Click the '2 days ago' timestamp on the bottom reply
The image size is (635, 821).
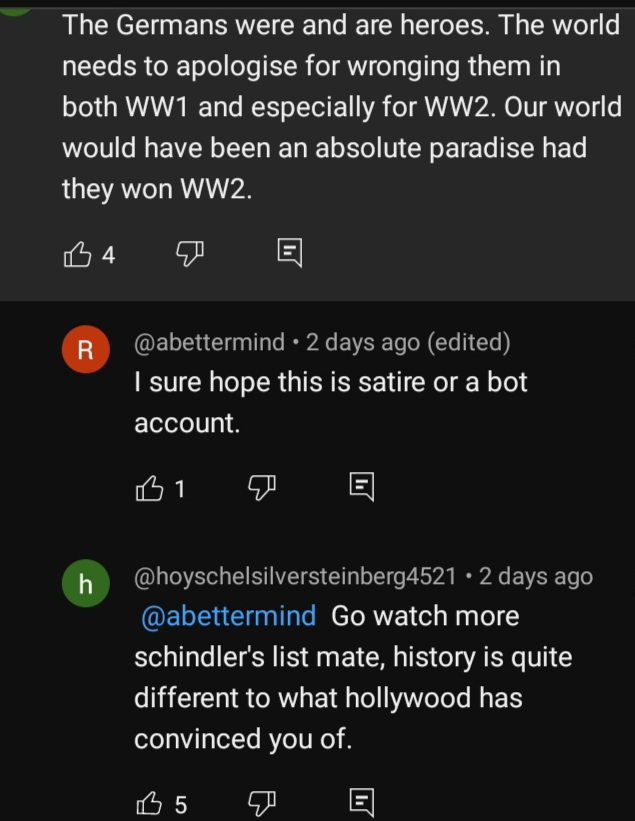click(536, 576)
